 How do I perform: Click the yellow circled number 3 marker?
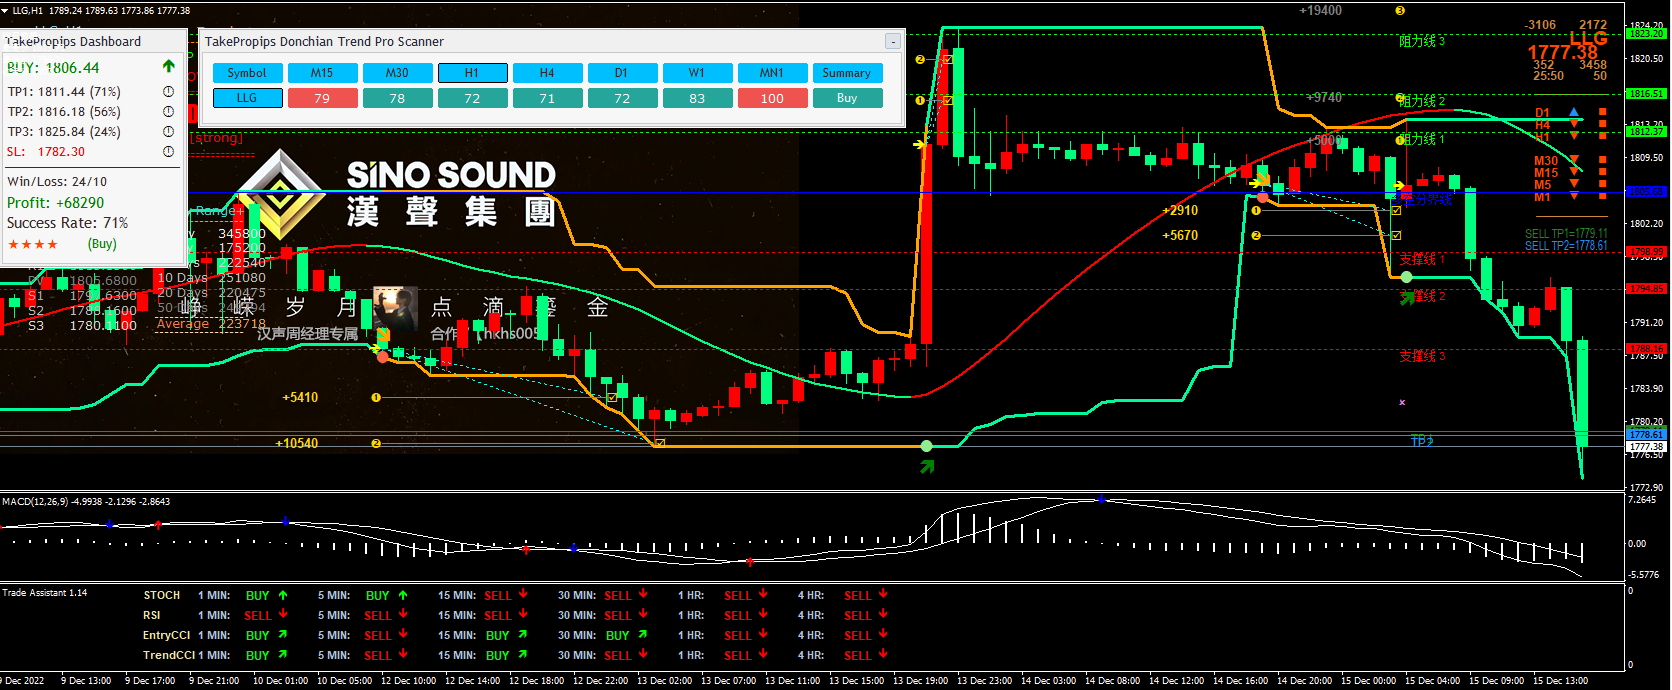1400,11
